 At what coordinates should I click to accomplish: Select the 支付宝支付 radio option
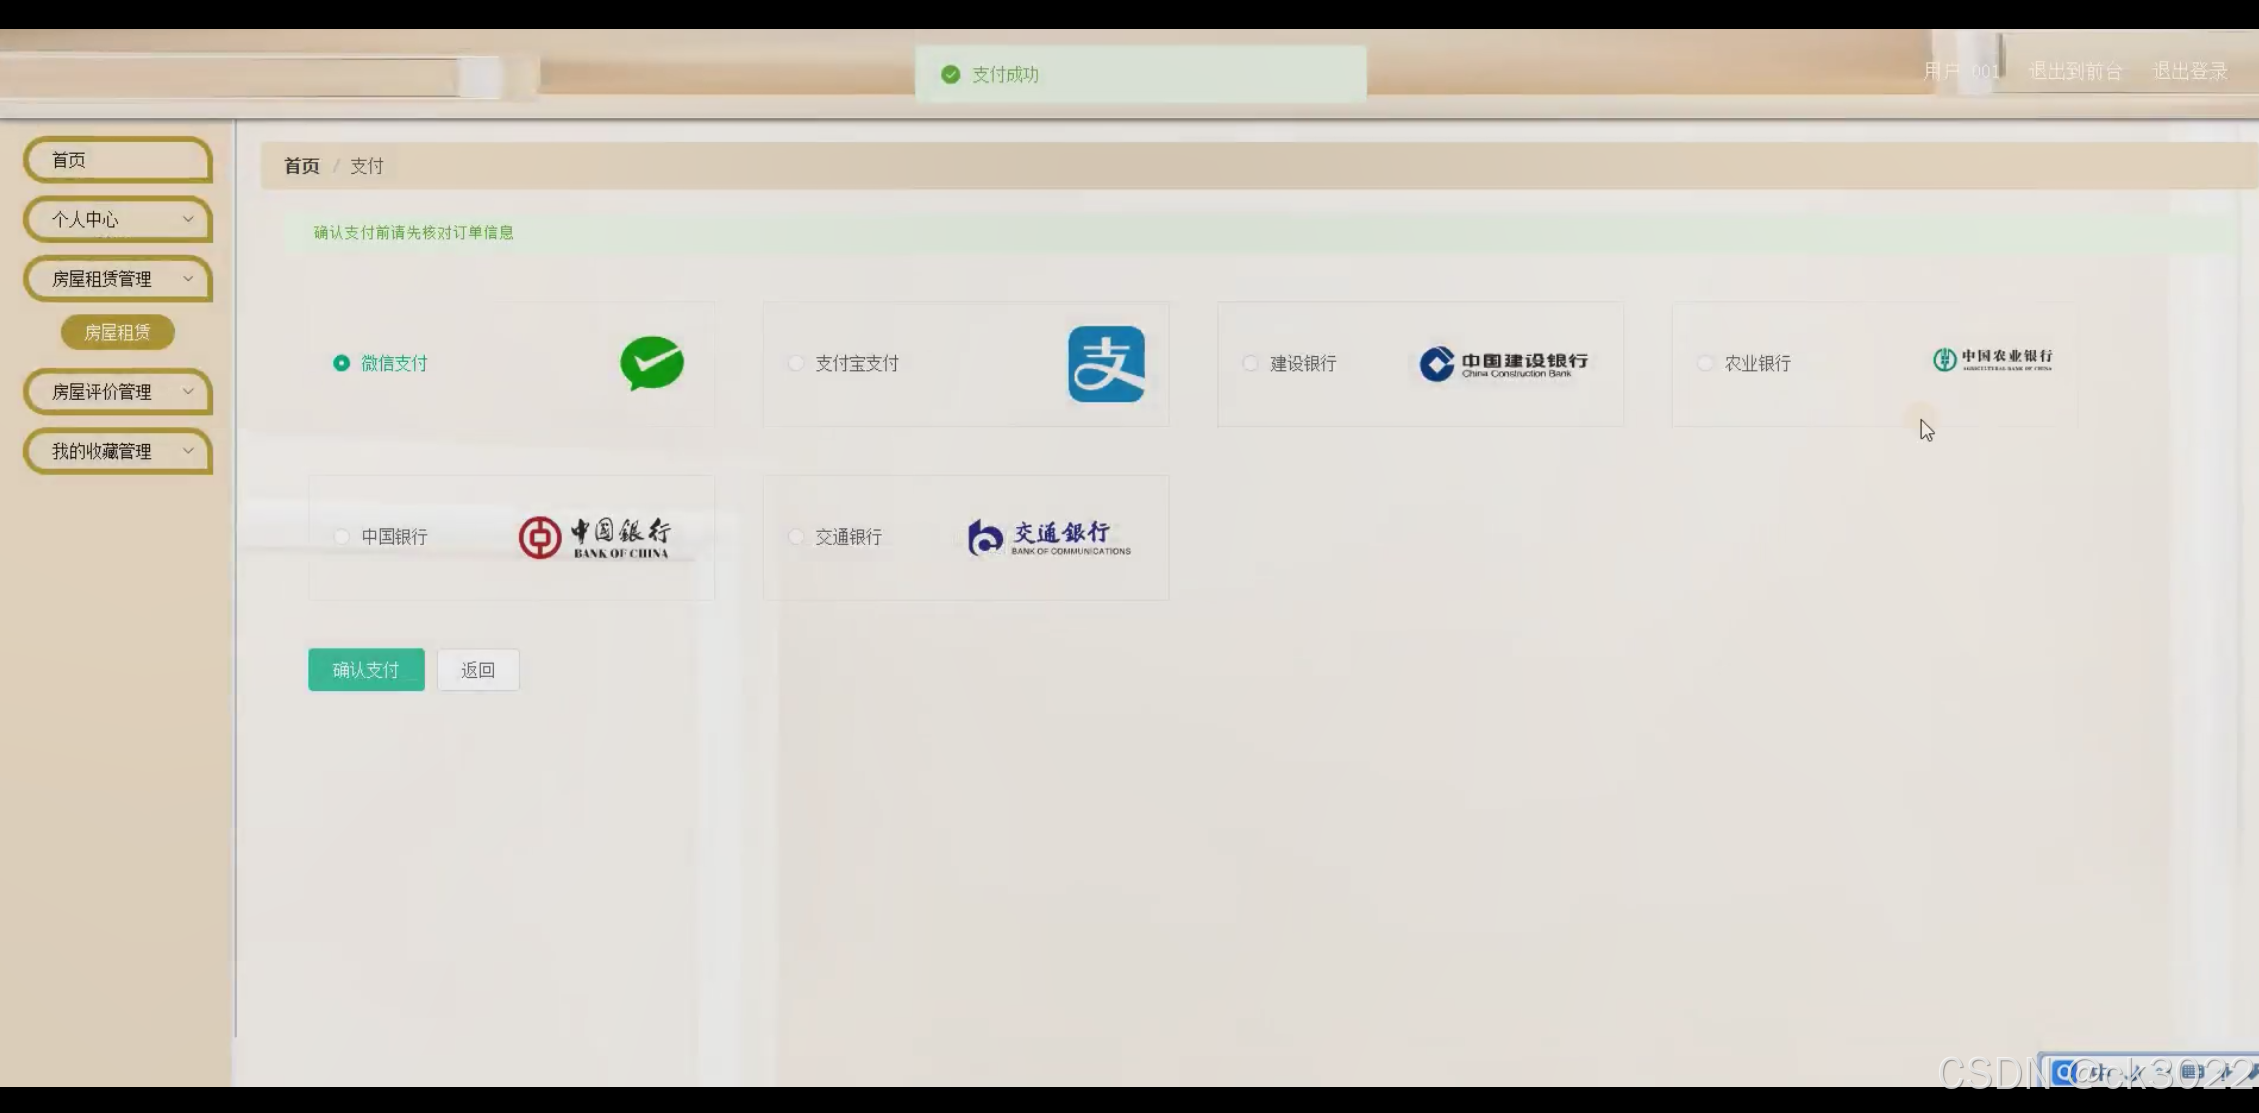point(796,363)
